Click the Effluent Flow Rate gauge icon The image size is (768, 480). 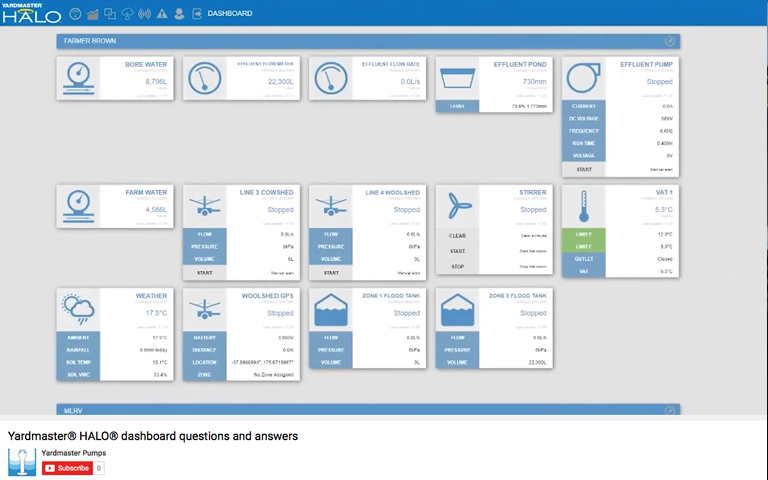tap(331, 78)
